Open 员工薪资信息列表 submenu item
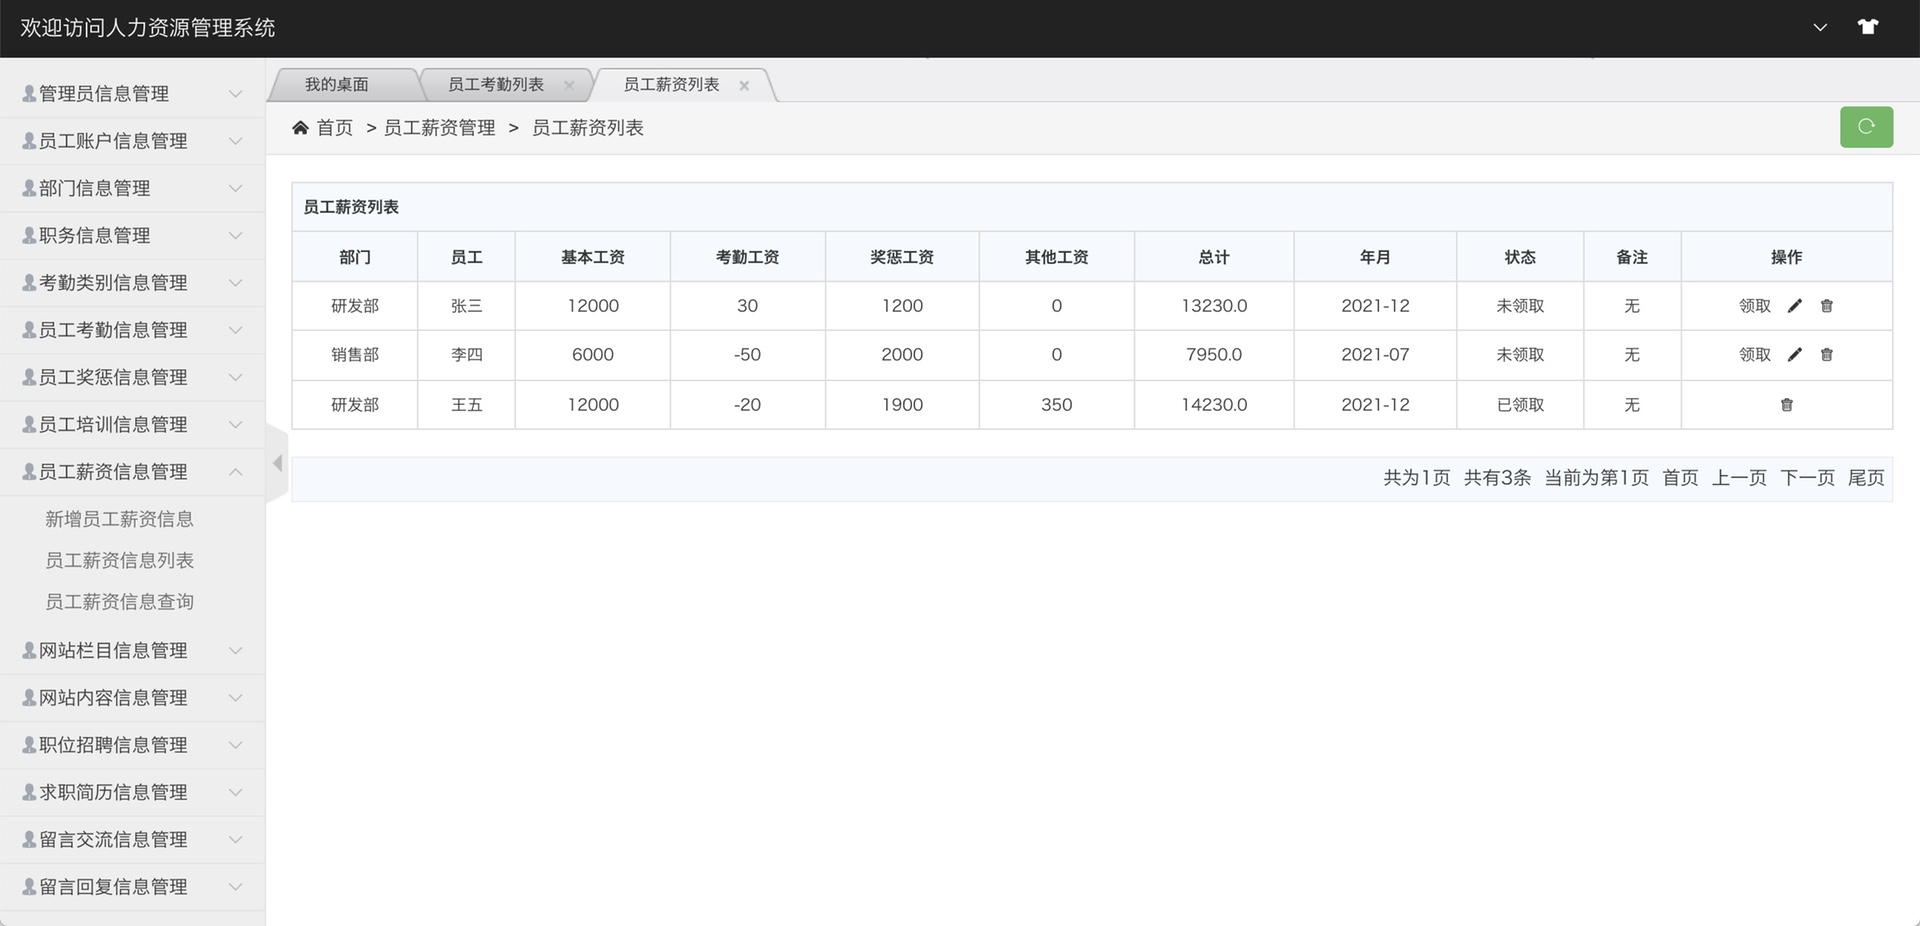The width and height of the screenshot is (1920, 926). point(119,560)
